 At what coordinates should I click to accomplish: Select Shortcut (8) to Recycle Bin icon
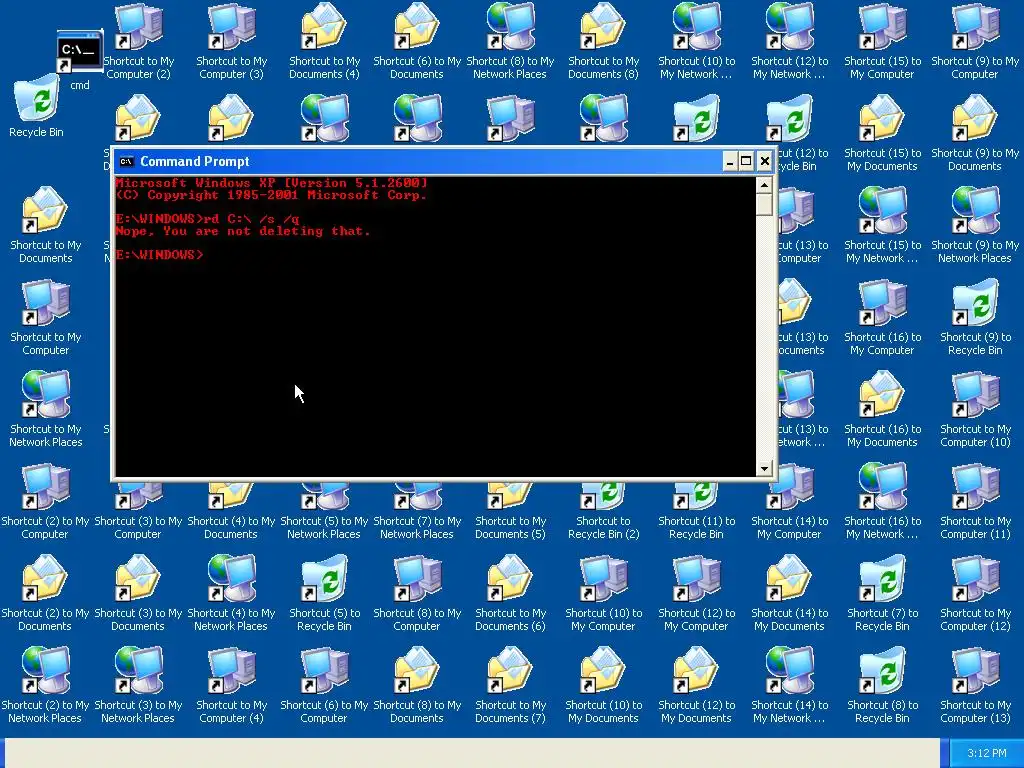(882, 671)
